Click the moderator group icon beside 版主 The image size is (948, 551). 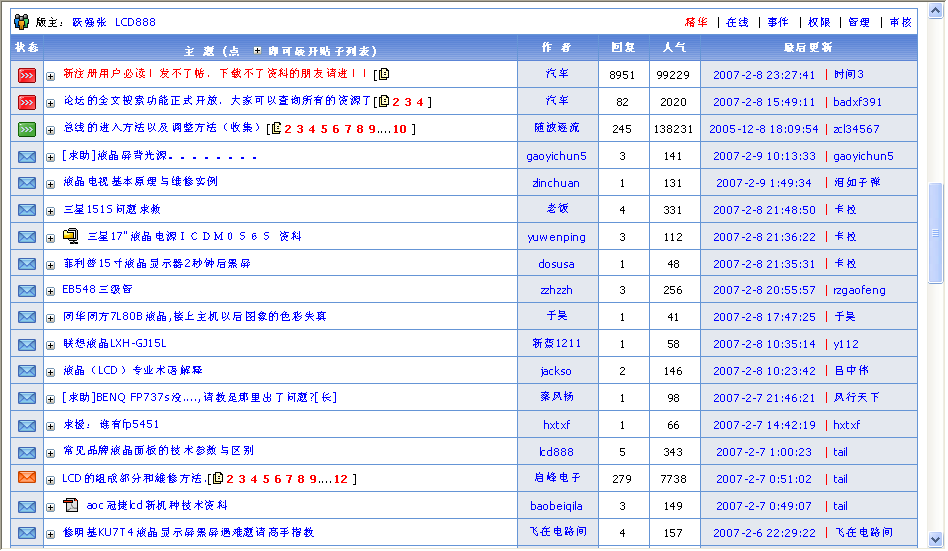click(x=21, y=21)
